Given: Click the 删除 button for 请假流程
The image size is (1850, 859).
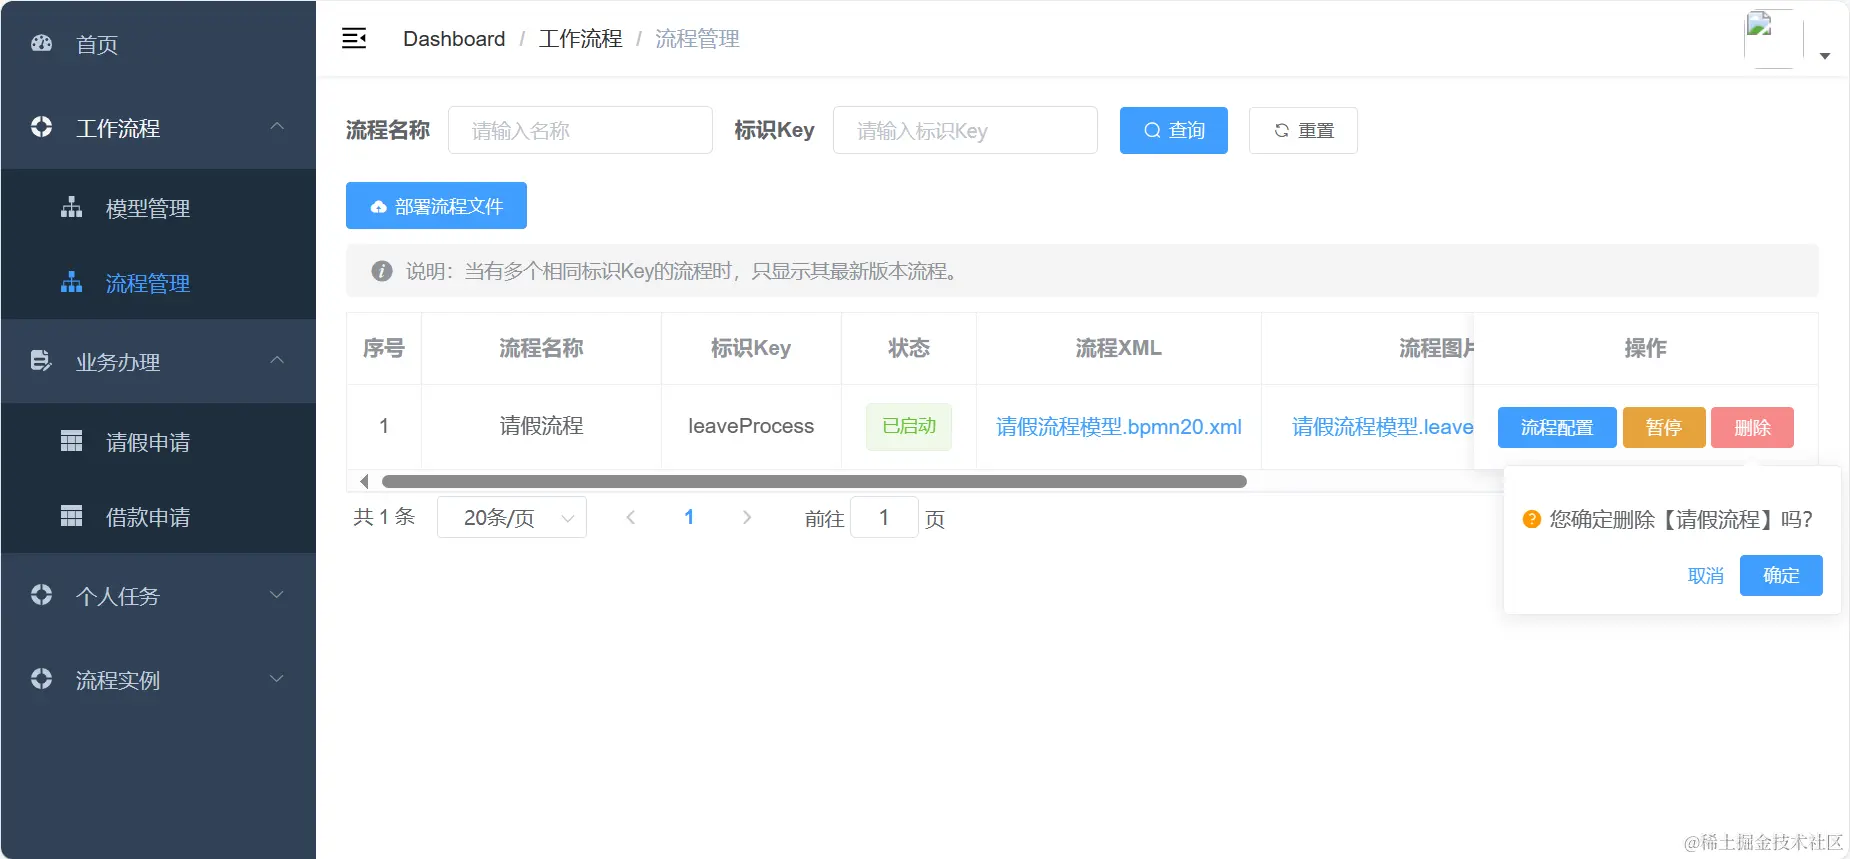Looking at the screenshot, I should (1752, 427).
